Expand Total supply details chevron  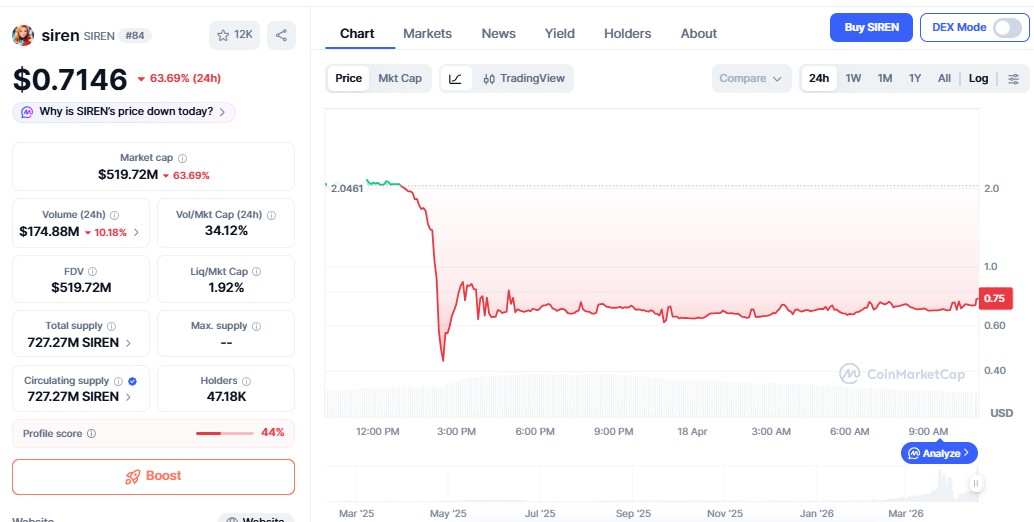coord(128,343)
